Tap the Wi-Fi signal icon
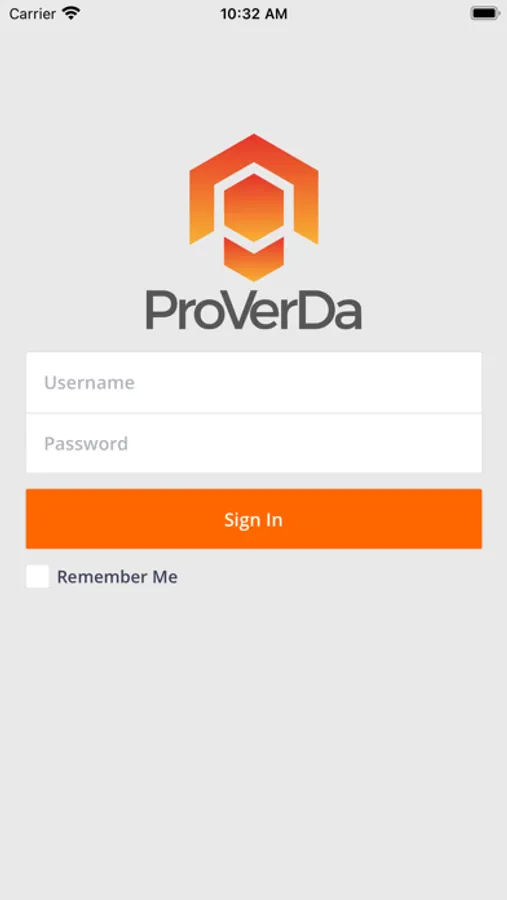 pos(71,13)
